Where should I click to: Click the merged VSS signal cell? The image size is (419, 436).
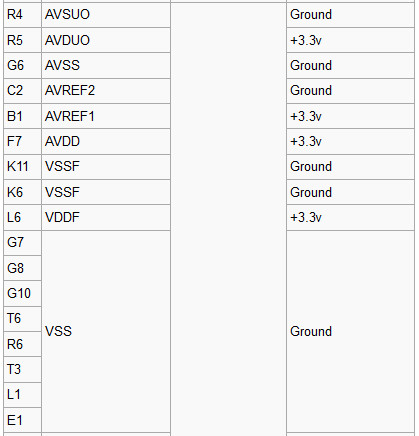[x=106, y=331]
